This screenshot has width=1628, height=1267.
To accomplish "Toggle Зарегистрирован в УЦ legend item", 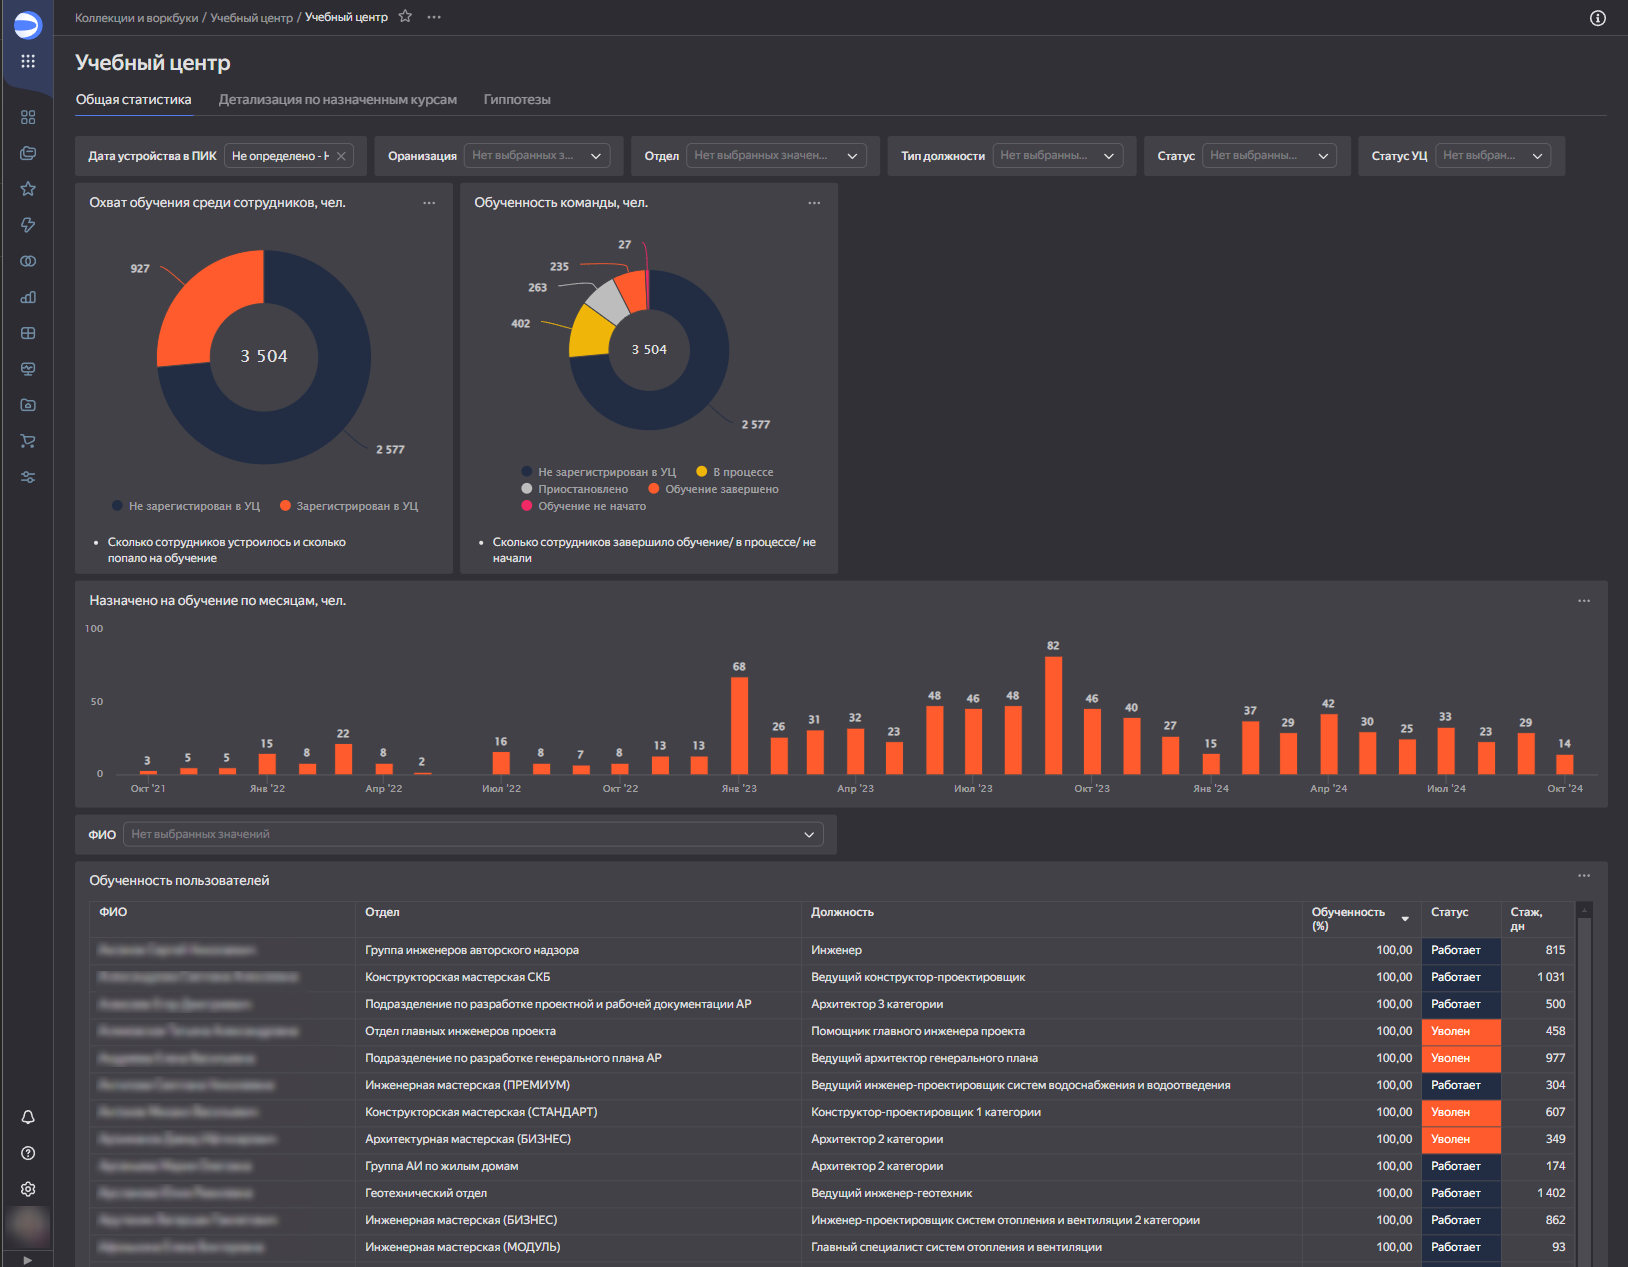I will pyautogui.click(x=349, y=506).
